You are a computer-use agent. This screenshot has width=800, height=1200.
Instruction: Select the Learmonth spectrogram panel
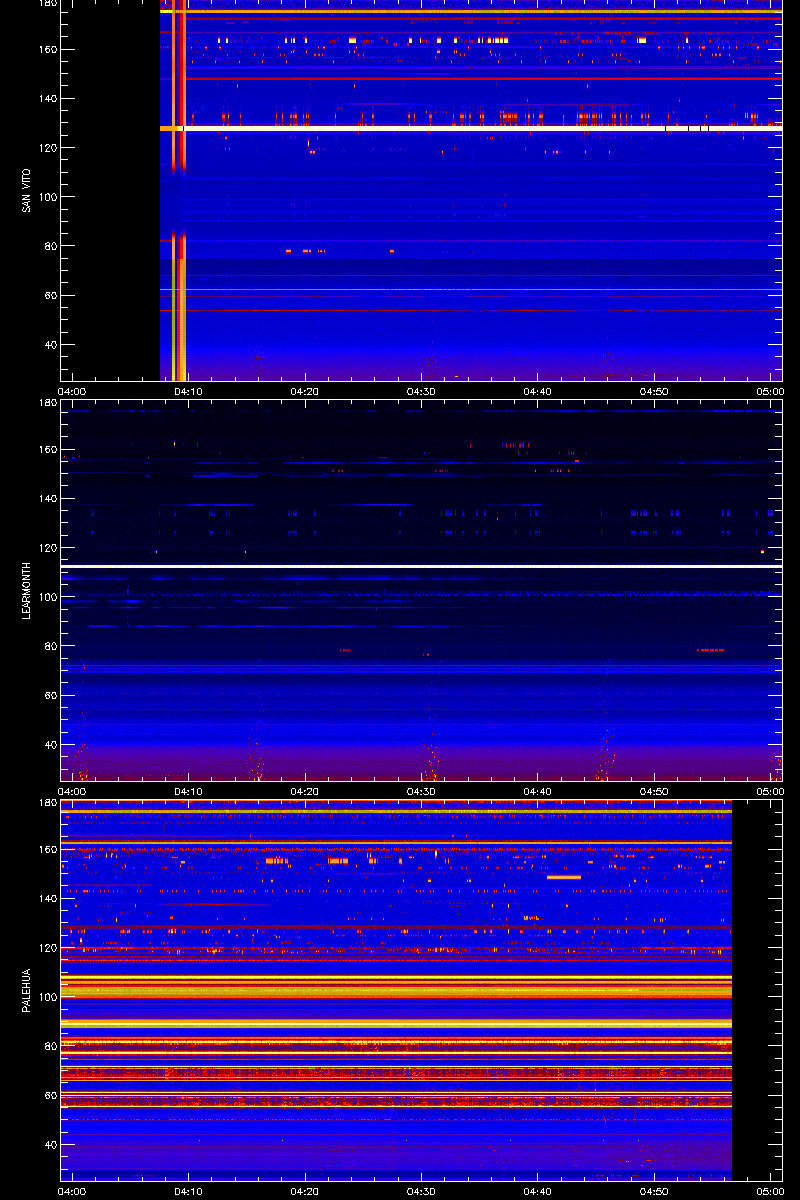(421, 590)
